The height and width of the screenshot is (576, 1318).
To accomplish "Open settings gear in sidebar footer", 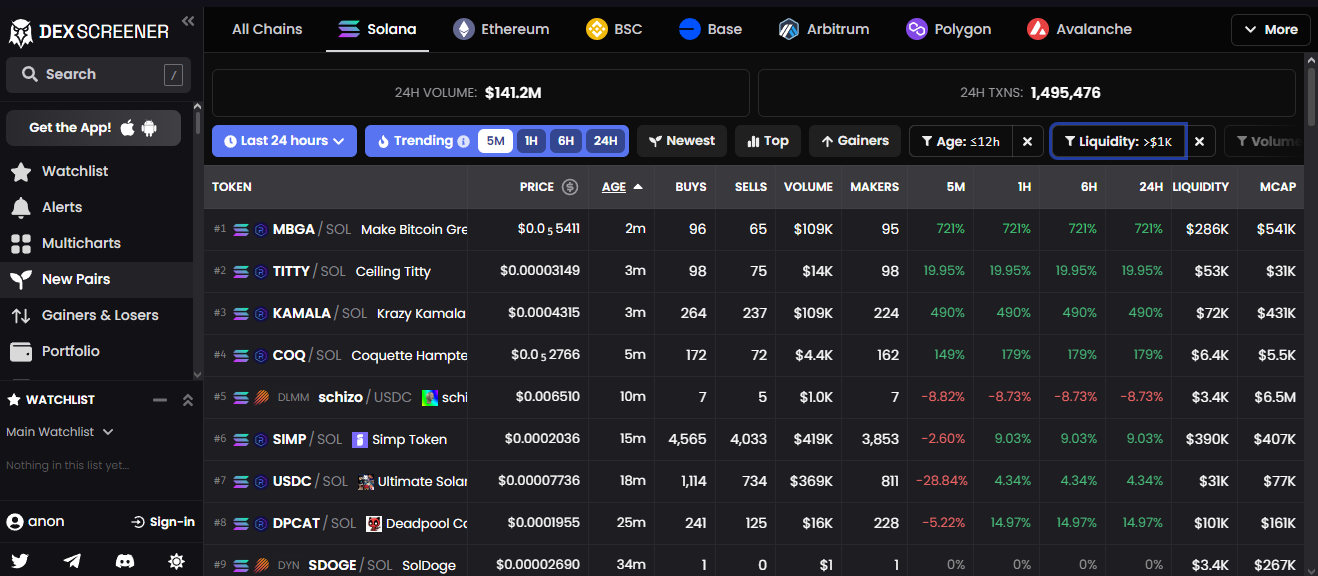I will 177,561.
